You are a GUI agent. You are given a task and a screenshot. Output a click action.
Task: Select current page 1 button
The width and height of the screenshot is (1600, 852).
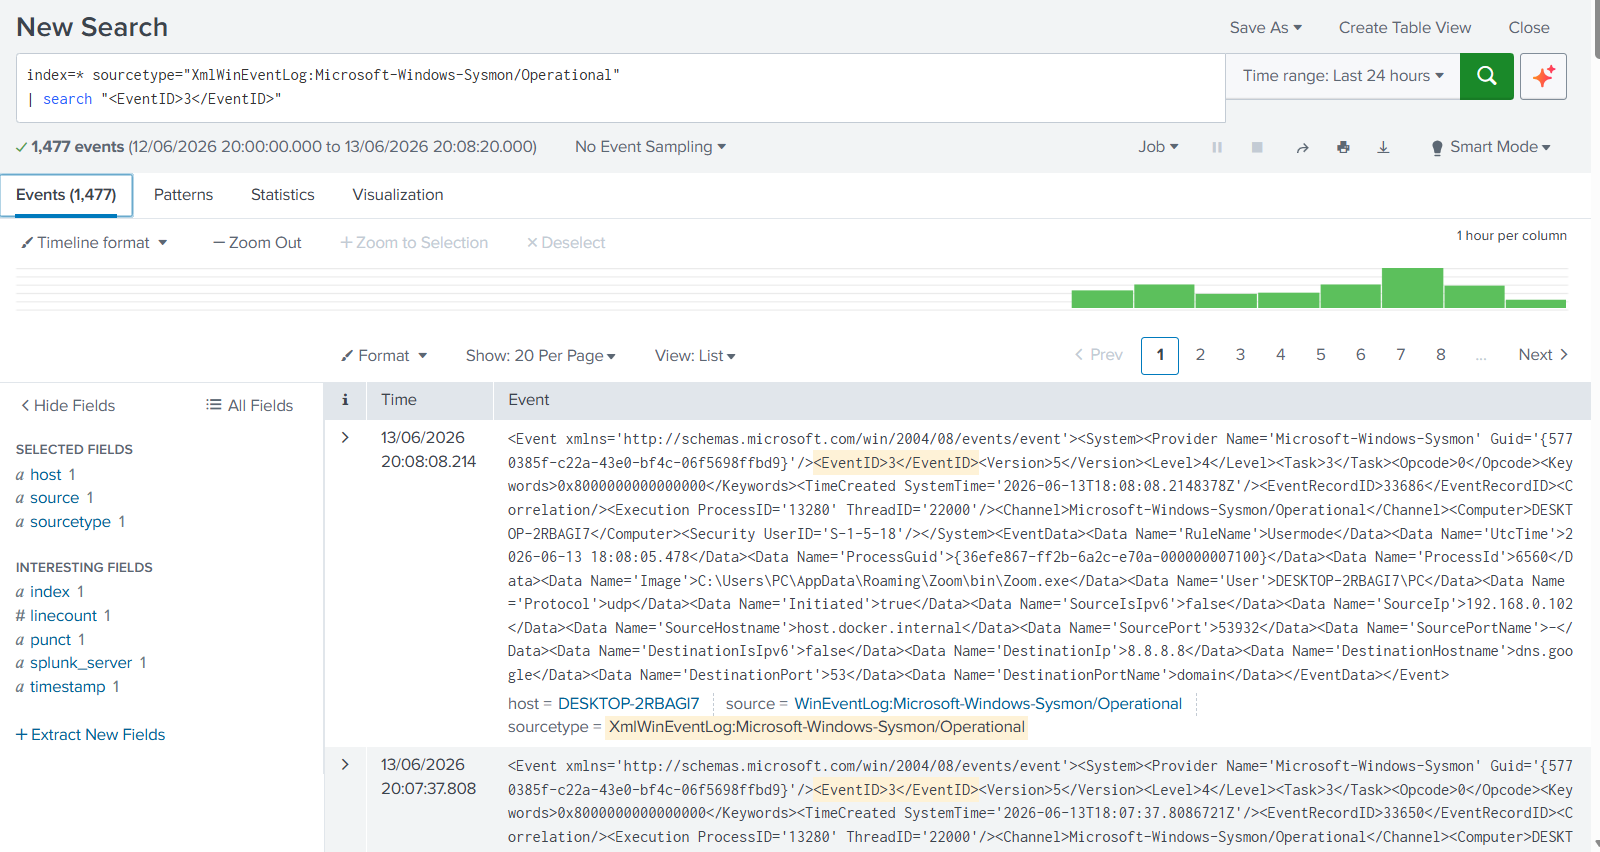[x=1160, y=356]
